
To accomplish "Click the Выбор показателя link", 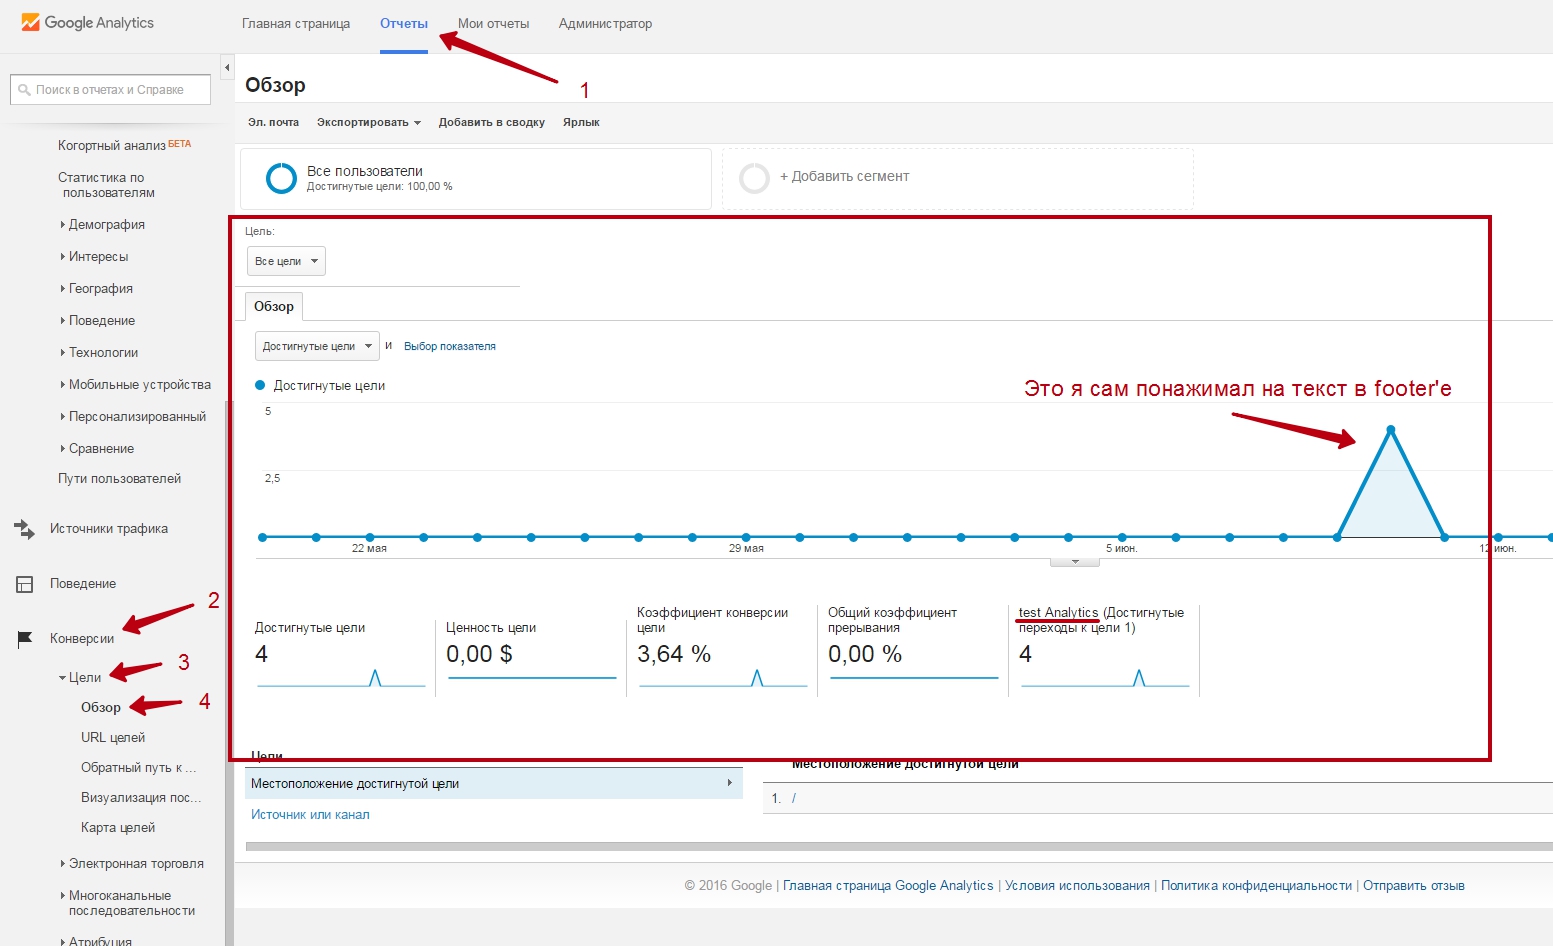I will pyautogui.click(x=450, y=346).
